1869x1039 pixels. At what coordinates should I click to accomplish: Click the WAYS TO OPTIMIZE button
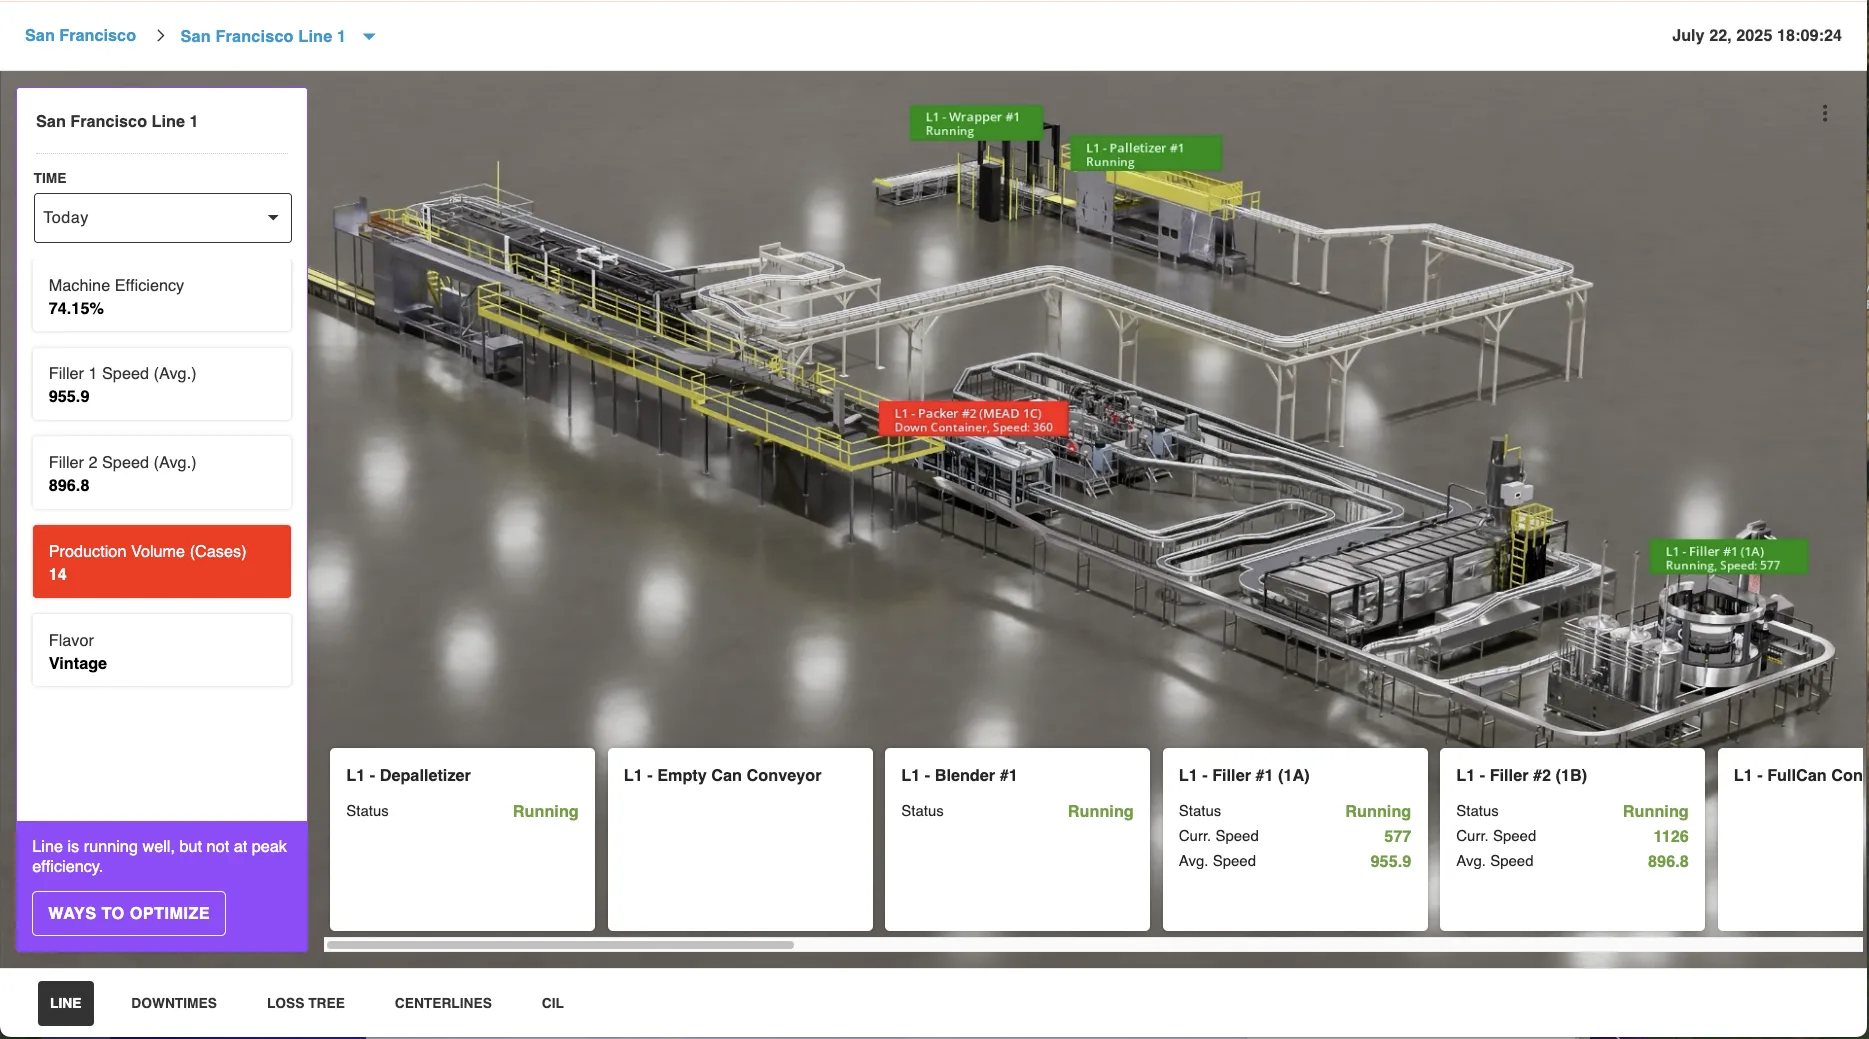pyautogui.click(x=129, y=913)
